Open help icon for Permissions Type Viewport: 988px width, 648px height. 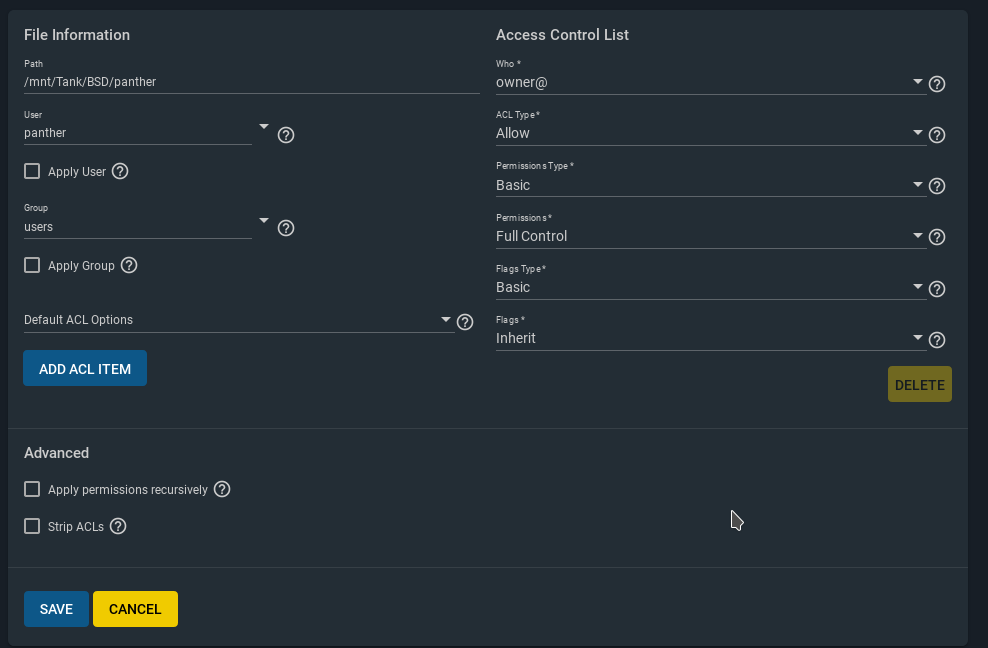click(937, 186)
